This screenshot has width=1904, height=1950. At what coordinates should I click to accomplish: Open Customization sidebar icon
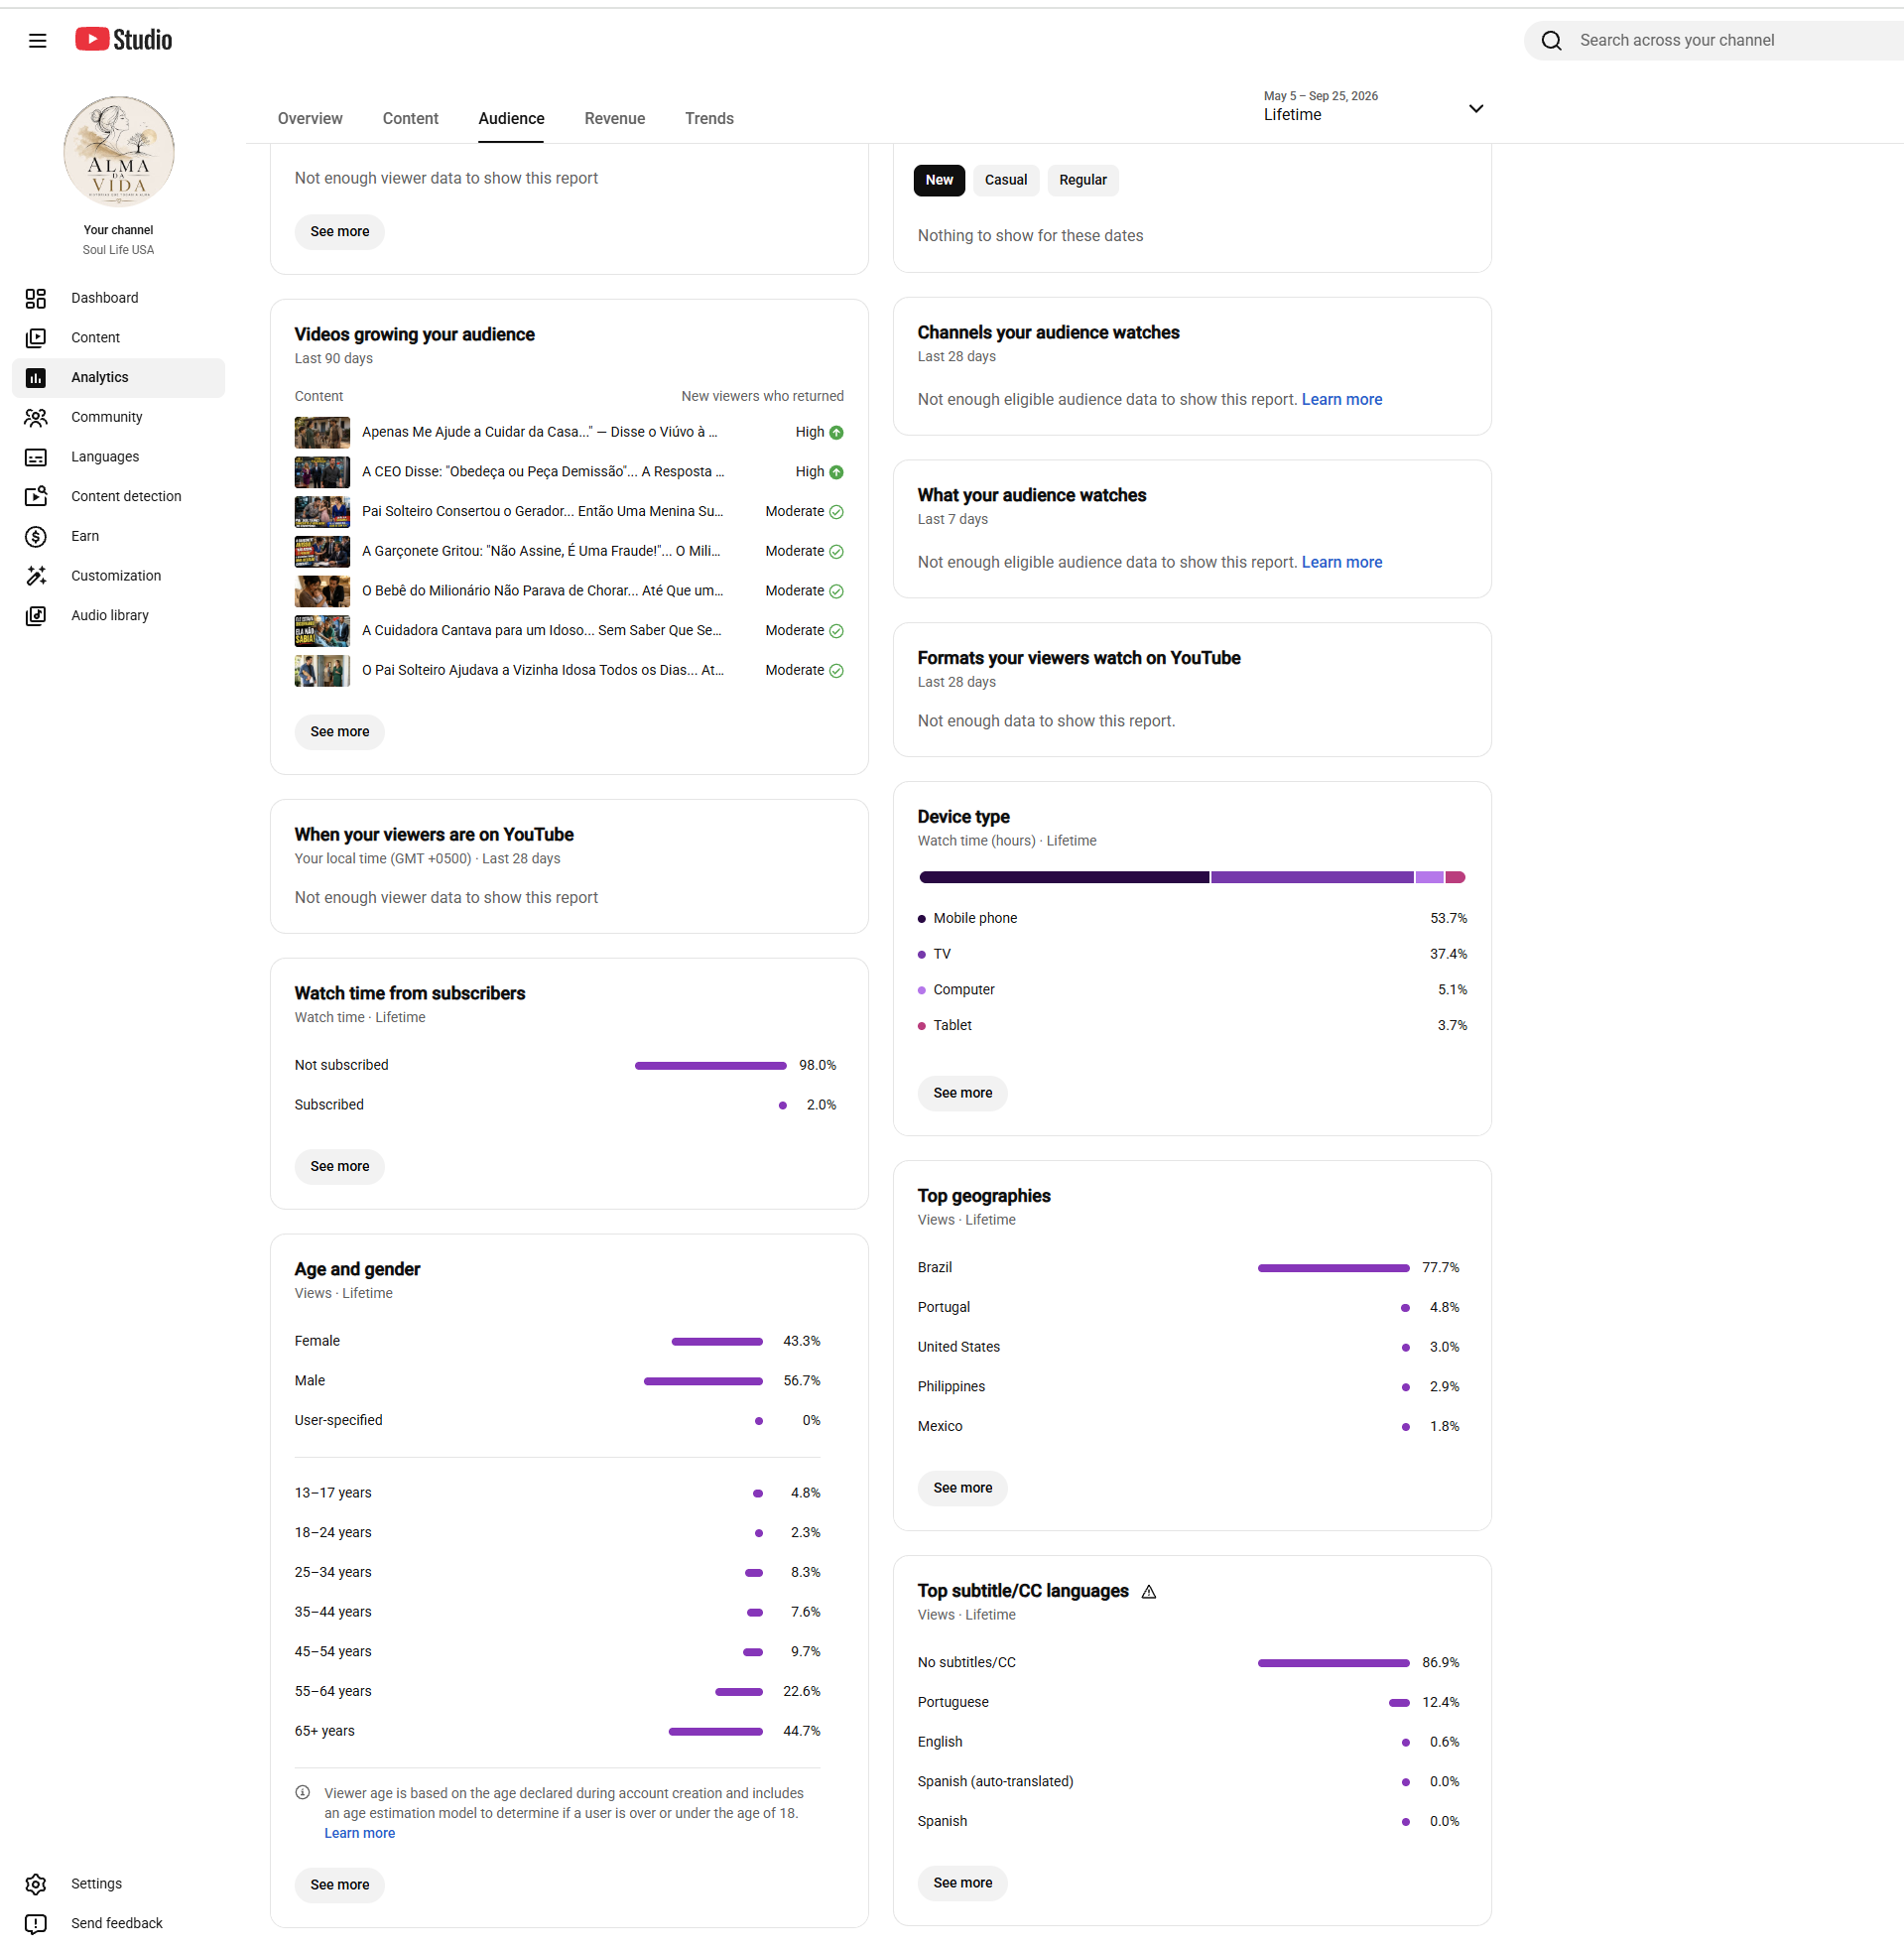(36, 576)
